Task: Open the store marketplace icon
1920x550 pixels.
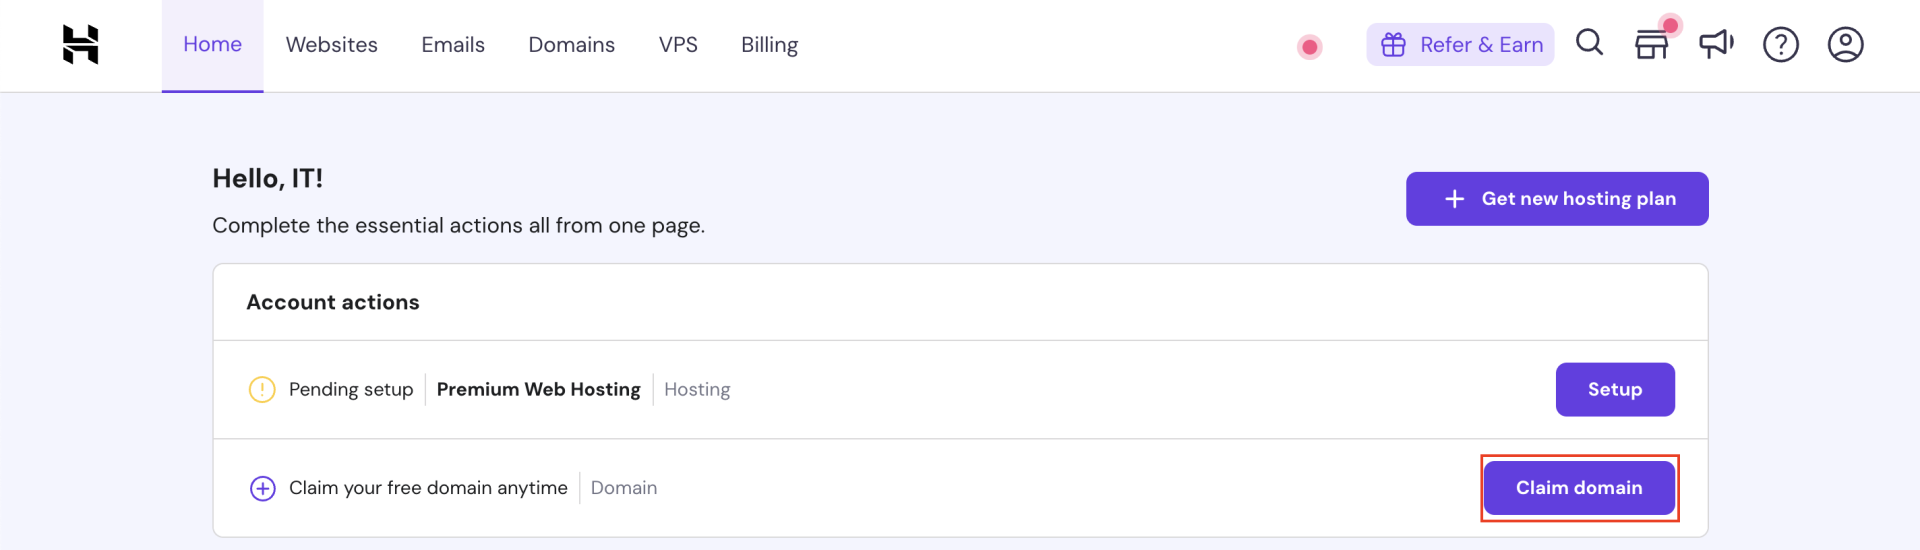Action: point(1652,45)
